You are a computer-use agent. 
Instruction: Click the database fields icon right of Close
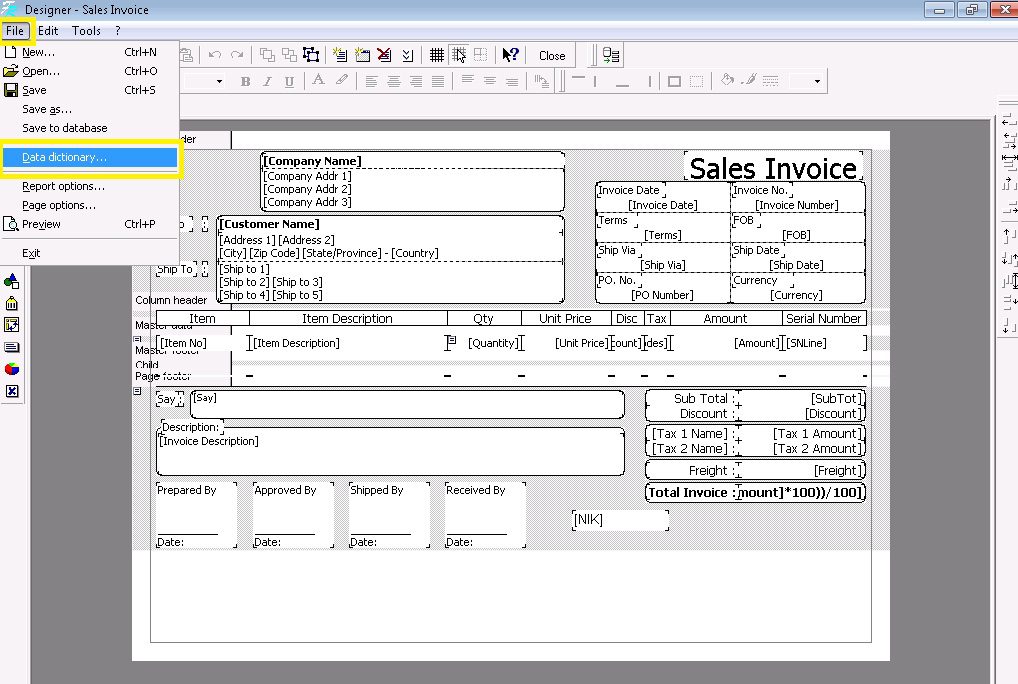611,55
